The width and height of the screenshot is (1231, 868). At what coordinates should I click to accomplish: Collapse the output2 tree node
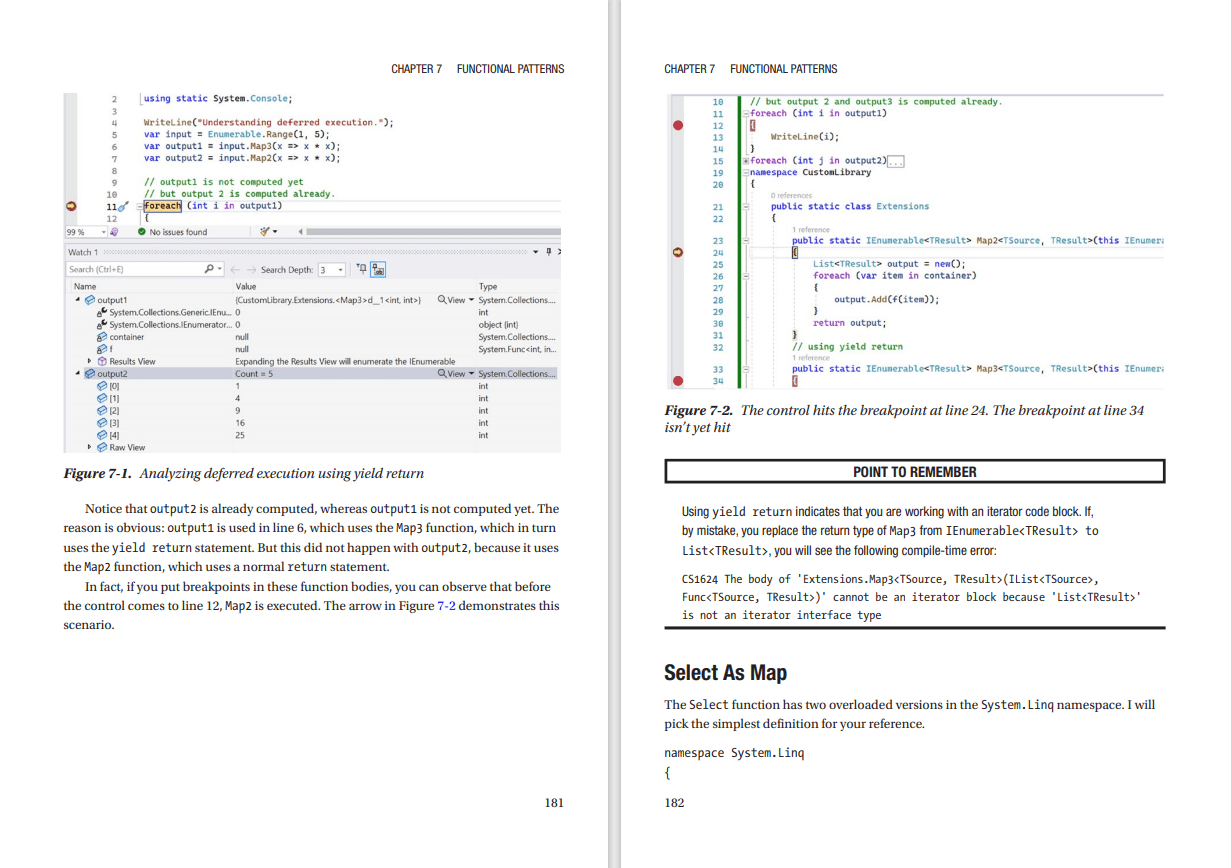tap(79, 374)
